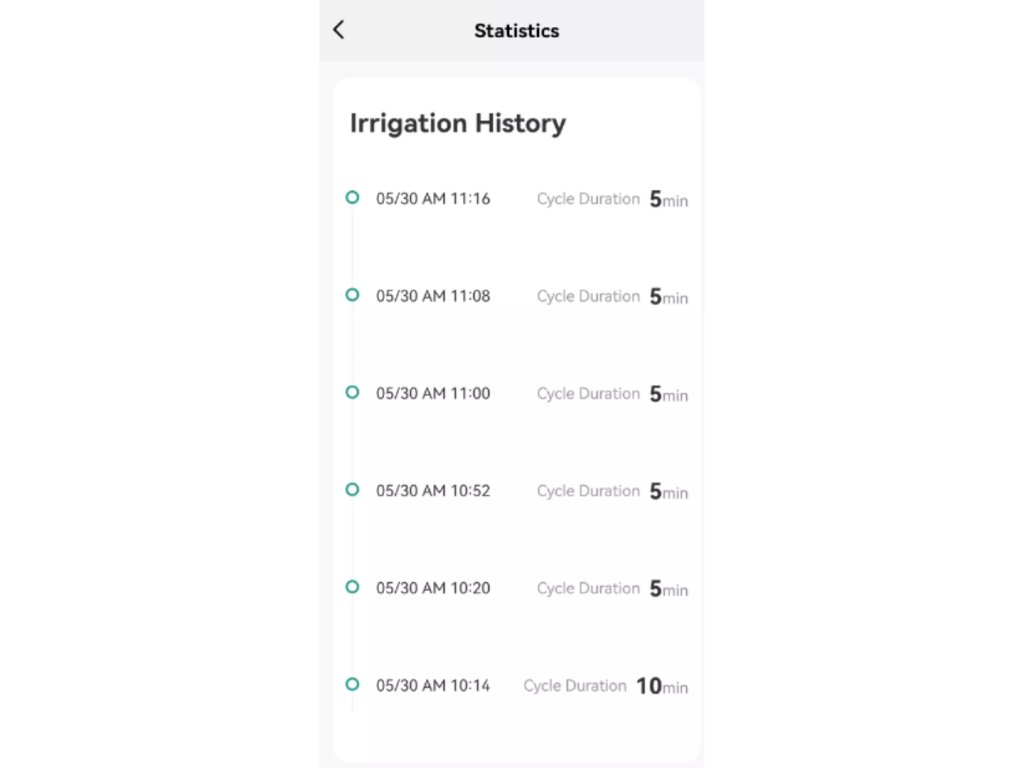Open the 05/30 AM 11:16 irrigation record
The height and width of the screenshot is (768, 1024).
tap(433, 199)
